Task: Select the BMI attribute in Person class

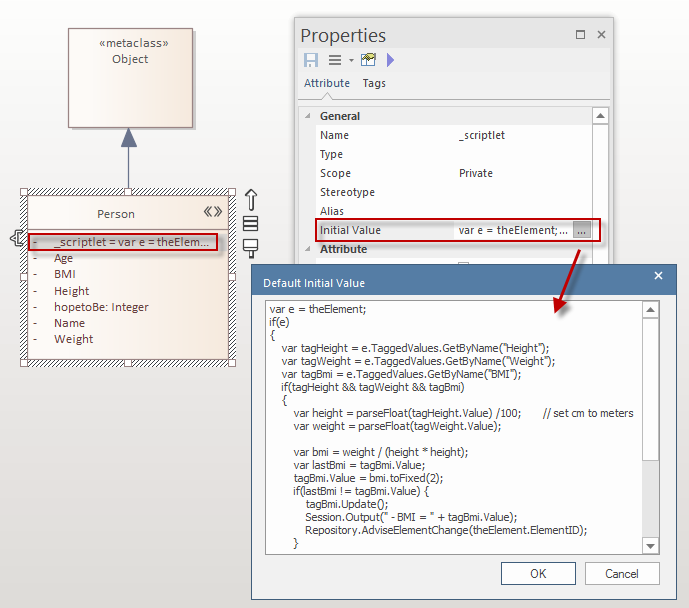Action: 65,274
